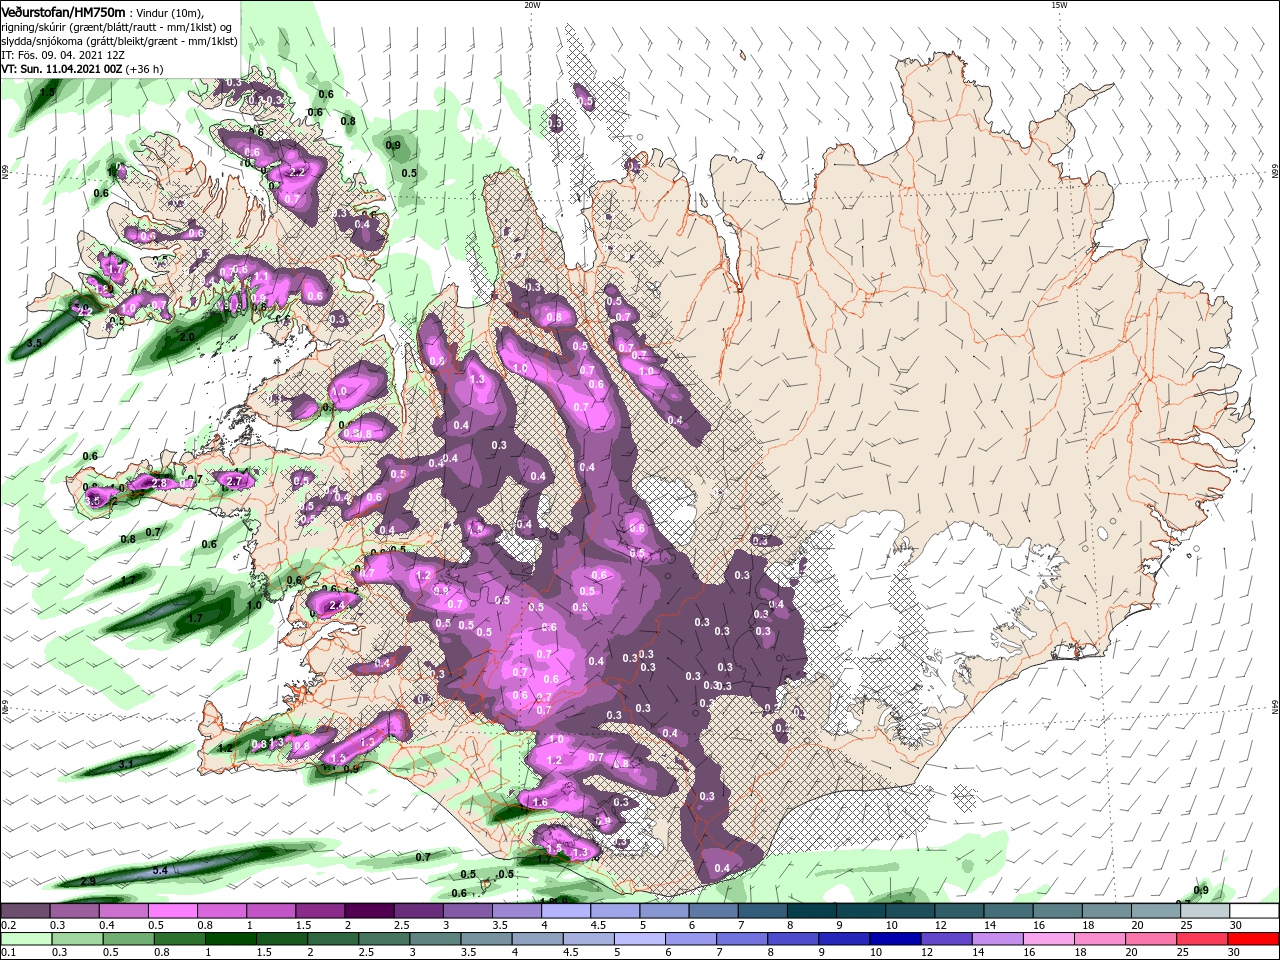The image size is (1280, 960).
Task: Pick the gray-green 3 rain-scale swatch
Action: [434, 939]
